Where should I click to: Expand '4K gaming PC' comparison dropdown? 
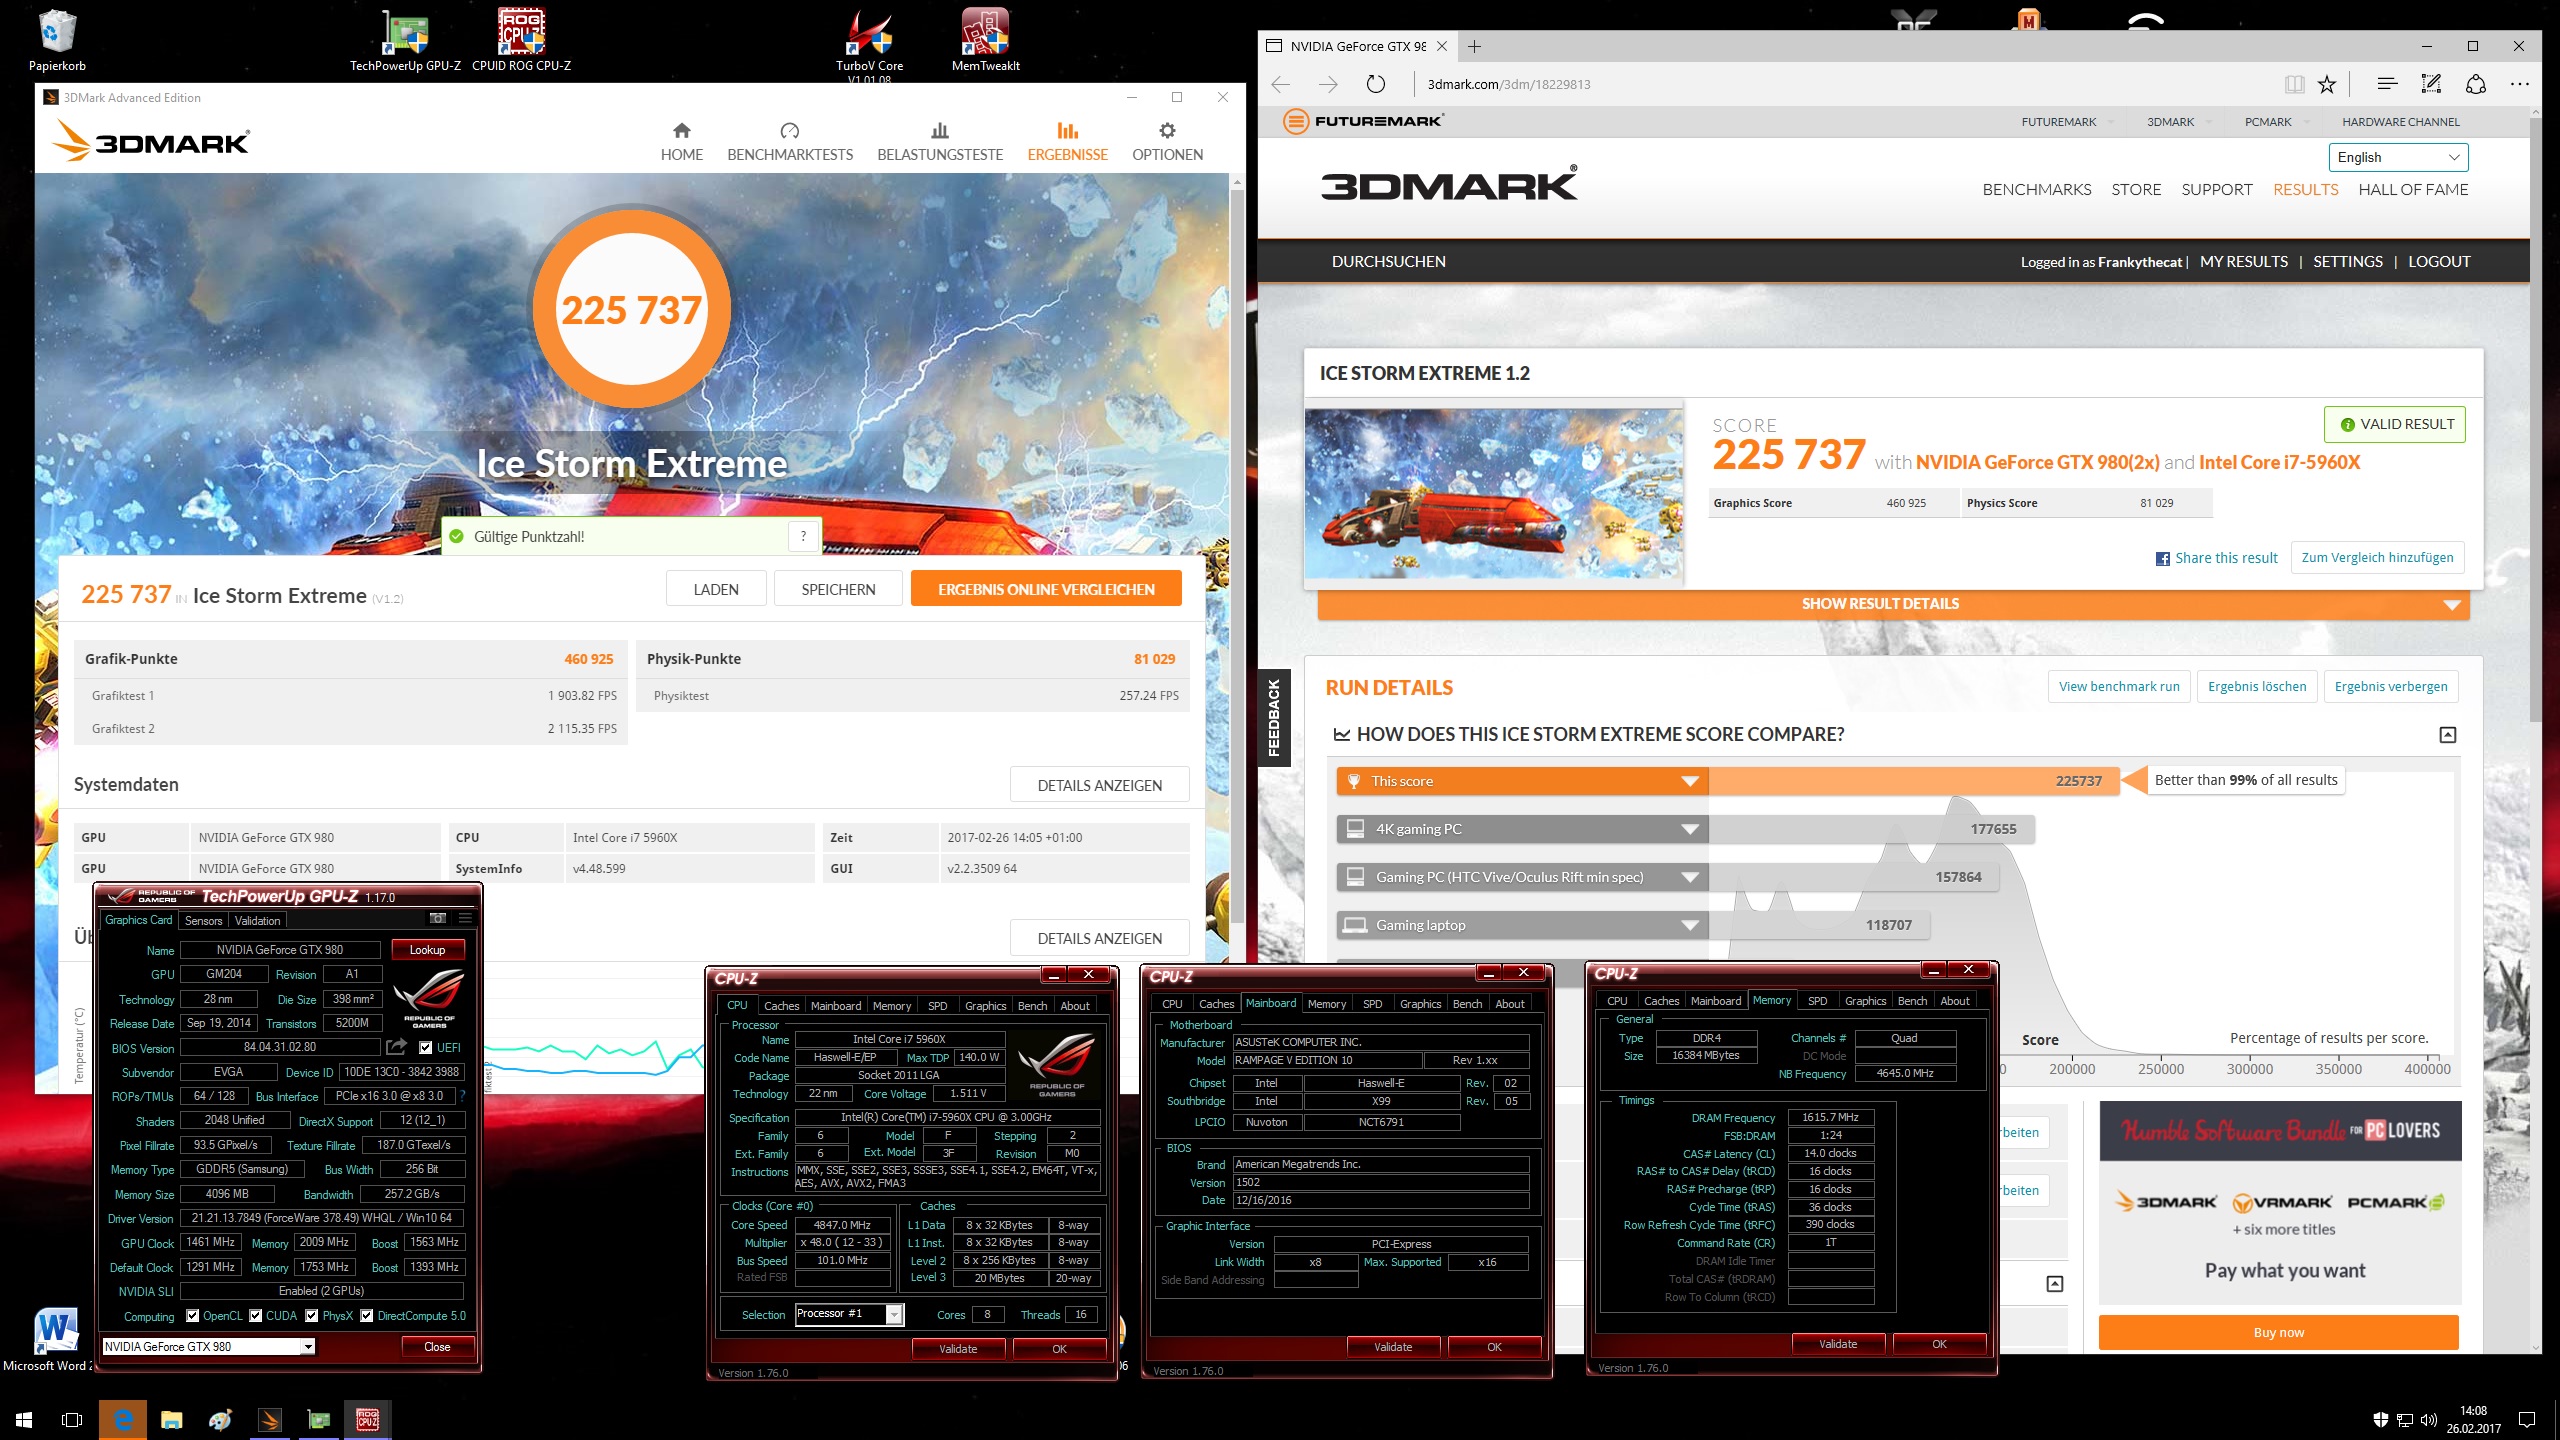tap(1690, 829)
